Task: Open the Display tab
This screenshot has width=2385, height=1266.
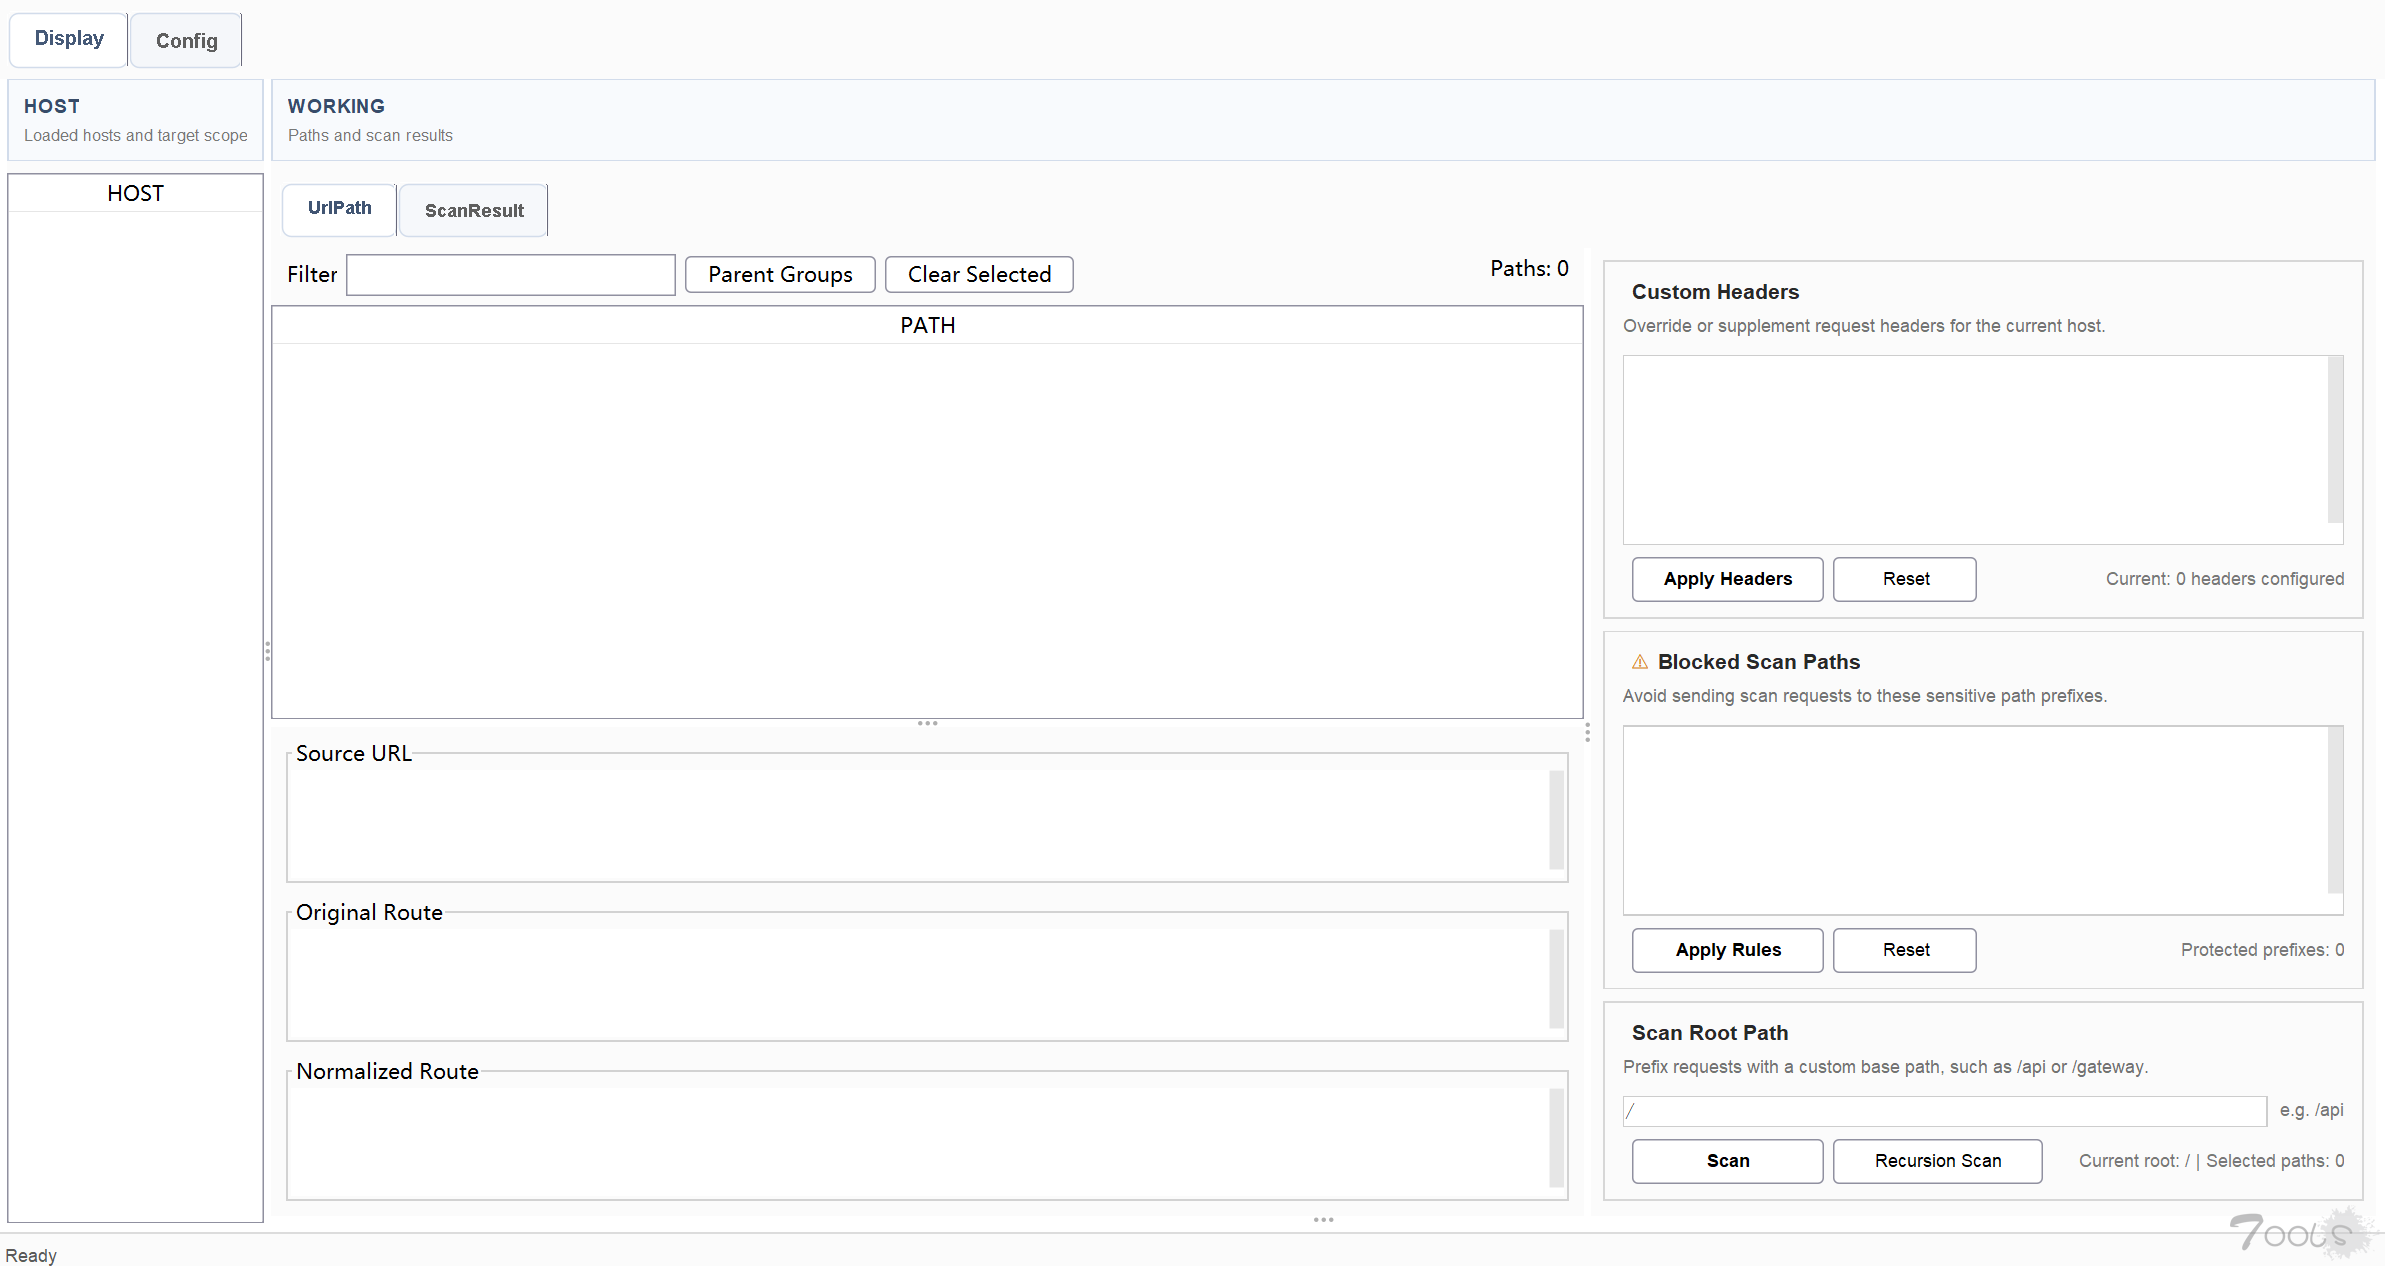Action: [x=69, y=39]
